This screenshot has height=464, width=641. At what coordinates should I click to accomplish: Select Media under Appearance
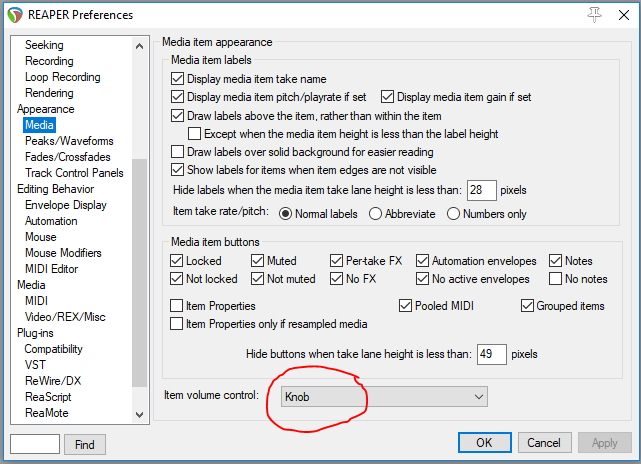click(39, 125)
